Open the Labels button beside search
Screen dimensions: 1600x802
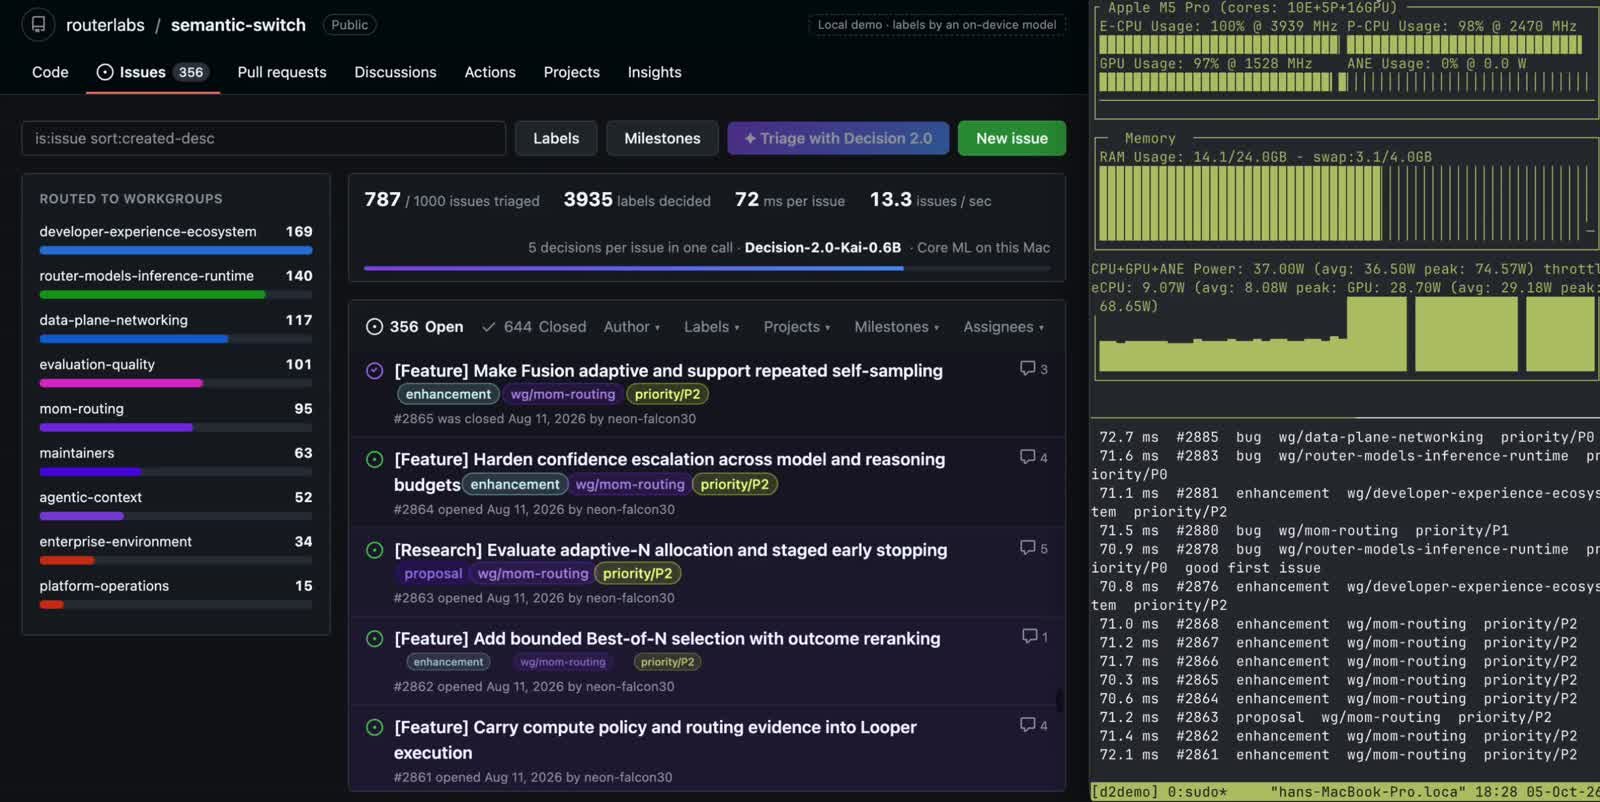coord(556,138)
